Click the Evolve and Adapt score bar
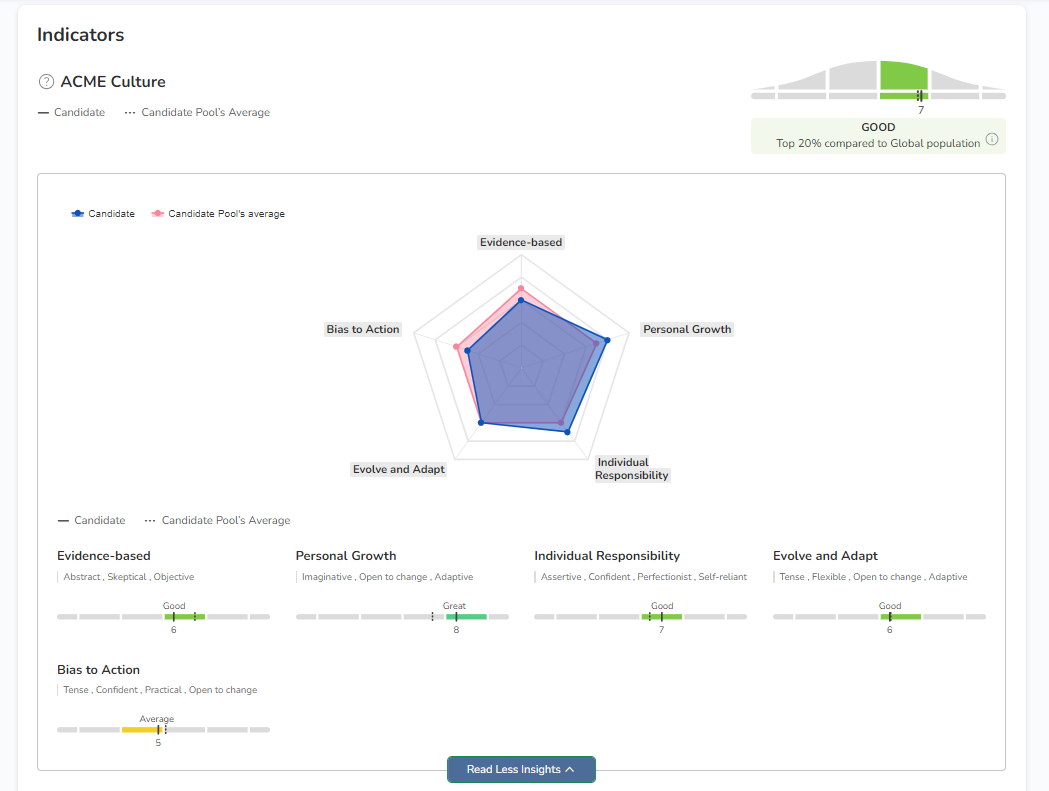 click(900, 617)
